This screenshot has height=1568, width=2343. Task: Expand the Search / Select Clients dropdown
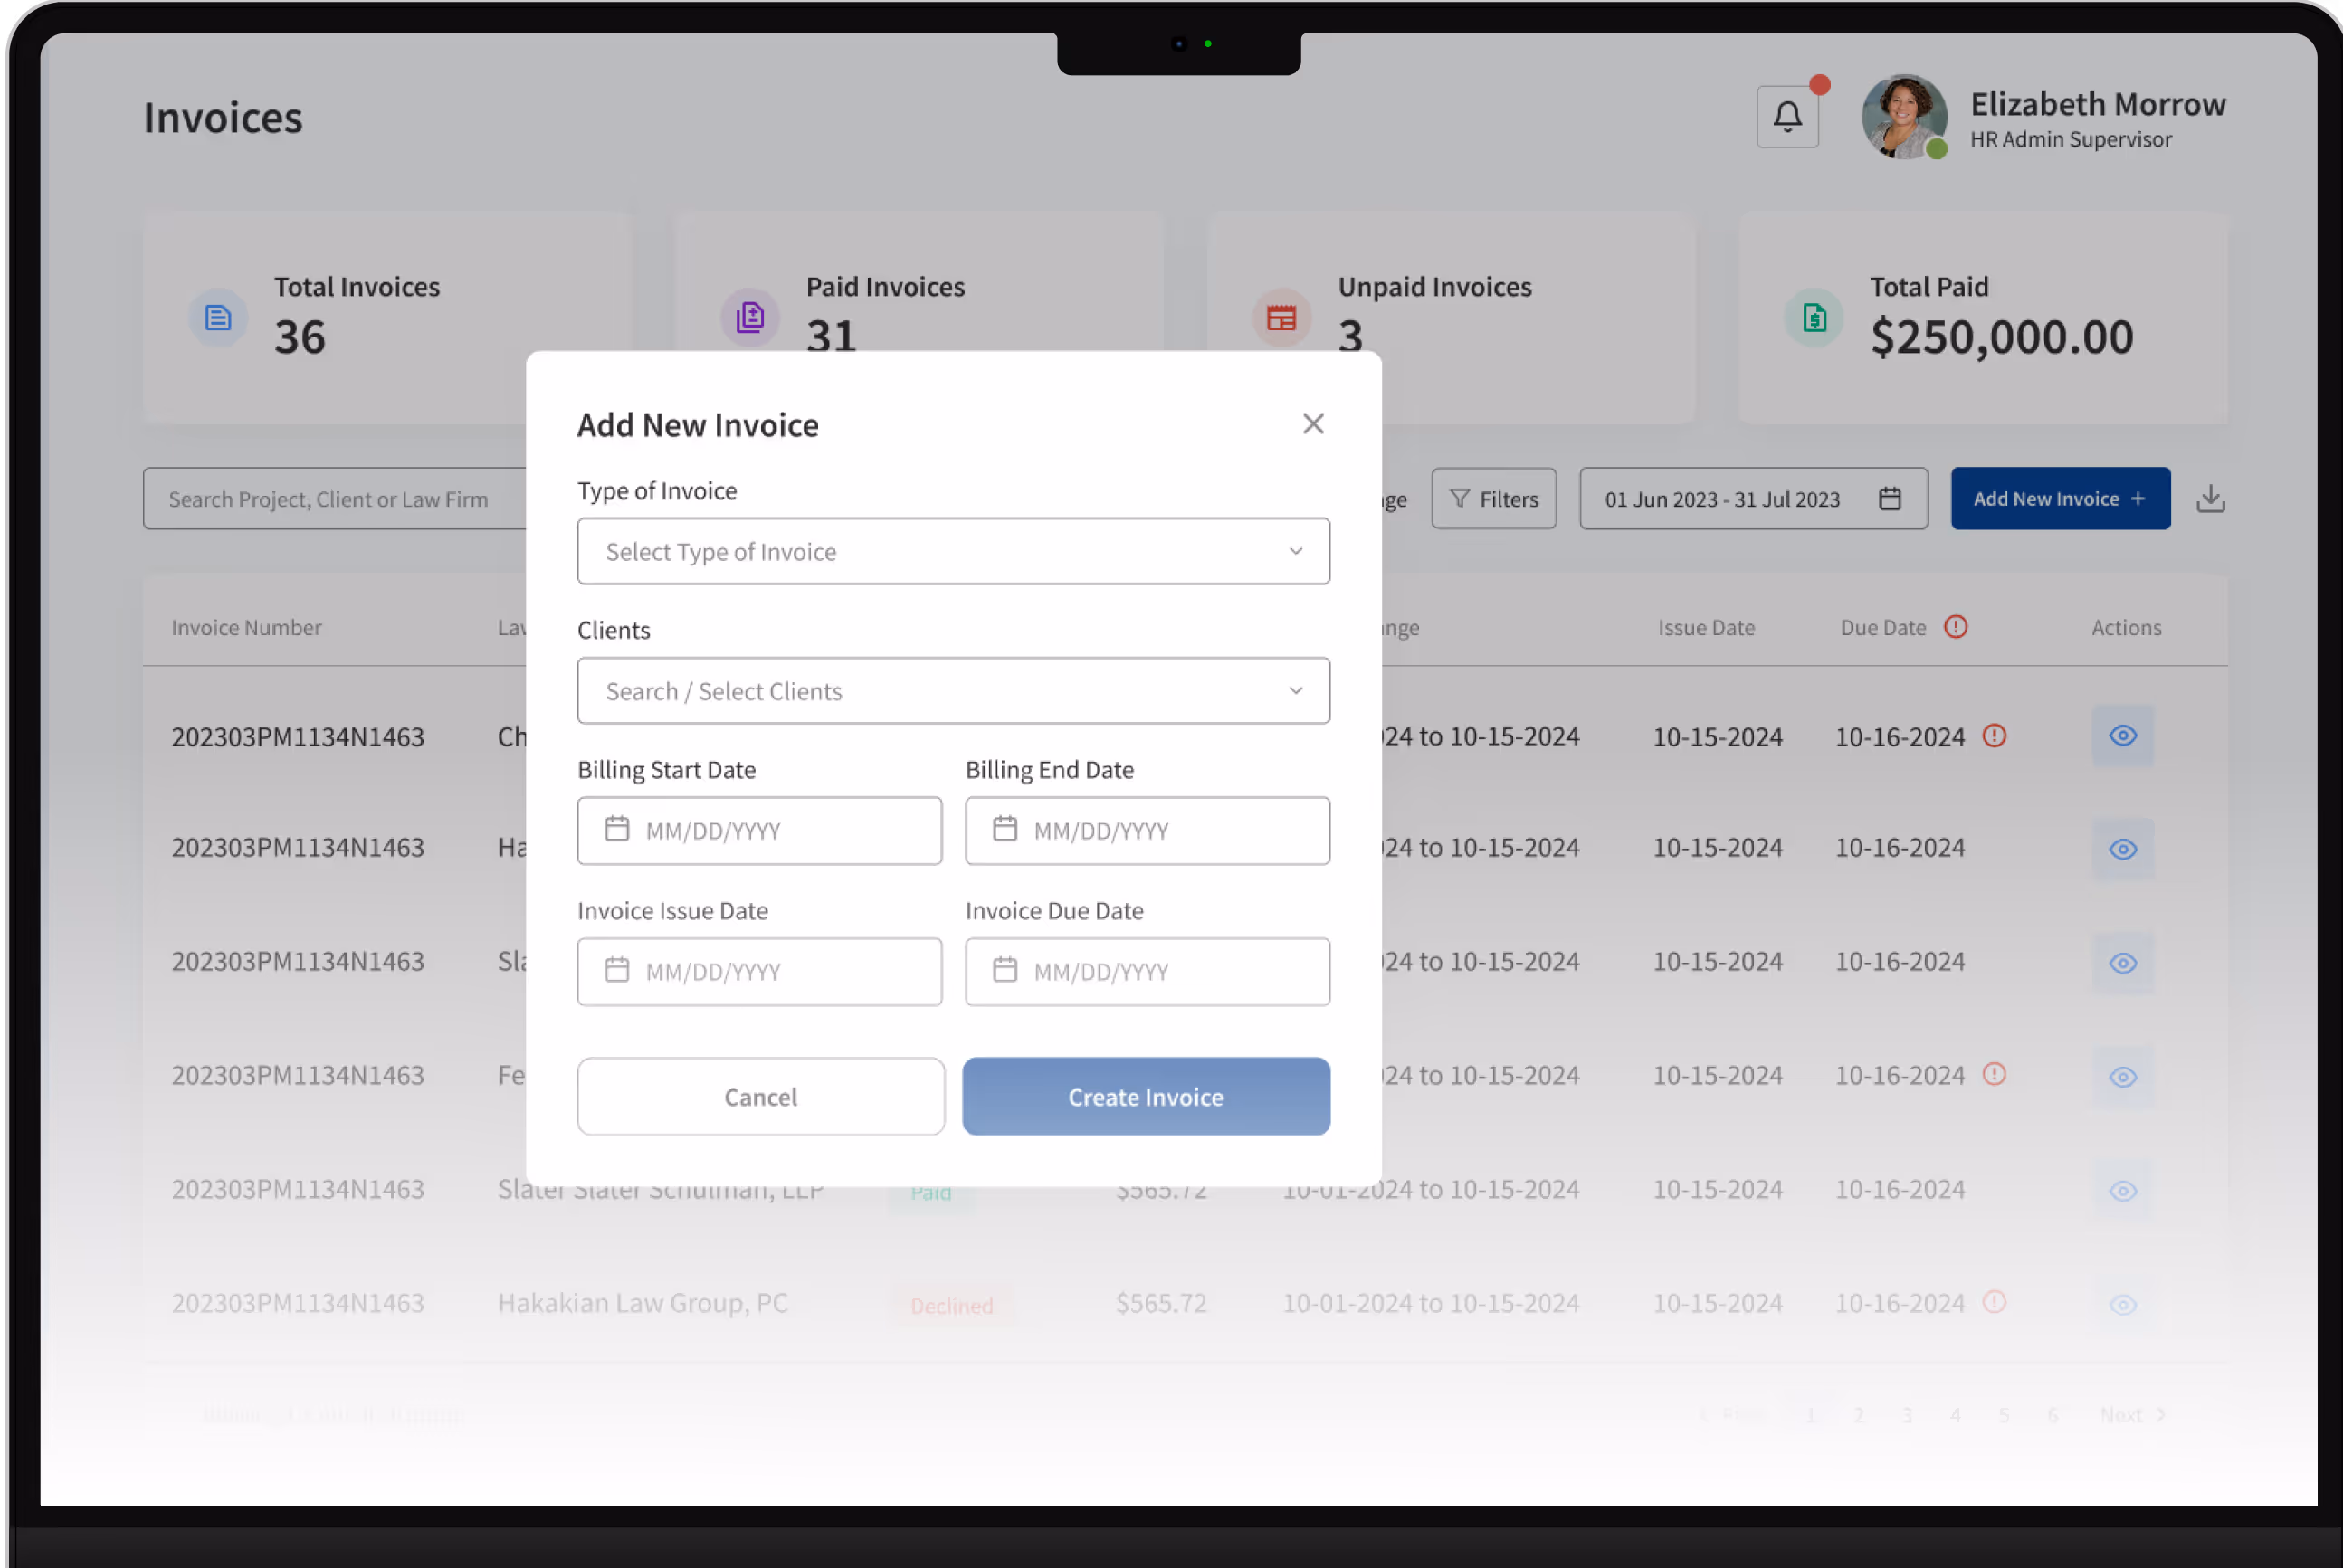(953, 690)
